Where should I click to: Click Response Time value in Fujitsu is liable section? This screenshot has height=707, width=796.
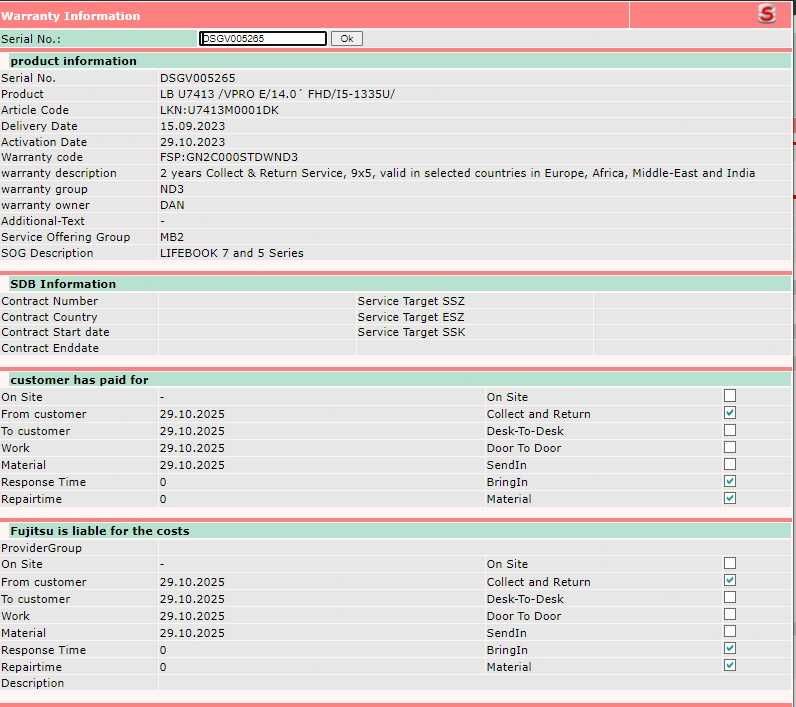point(163,650)
